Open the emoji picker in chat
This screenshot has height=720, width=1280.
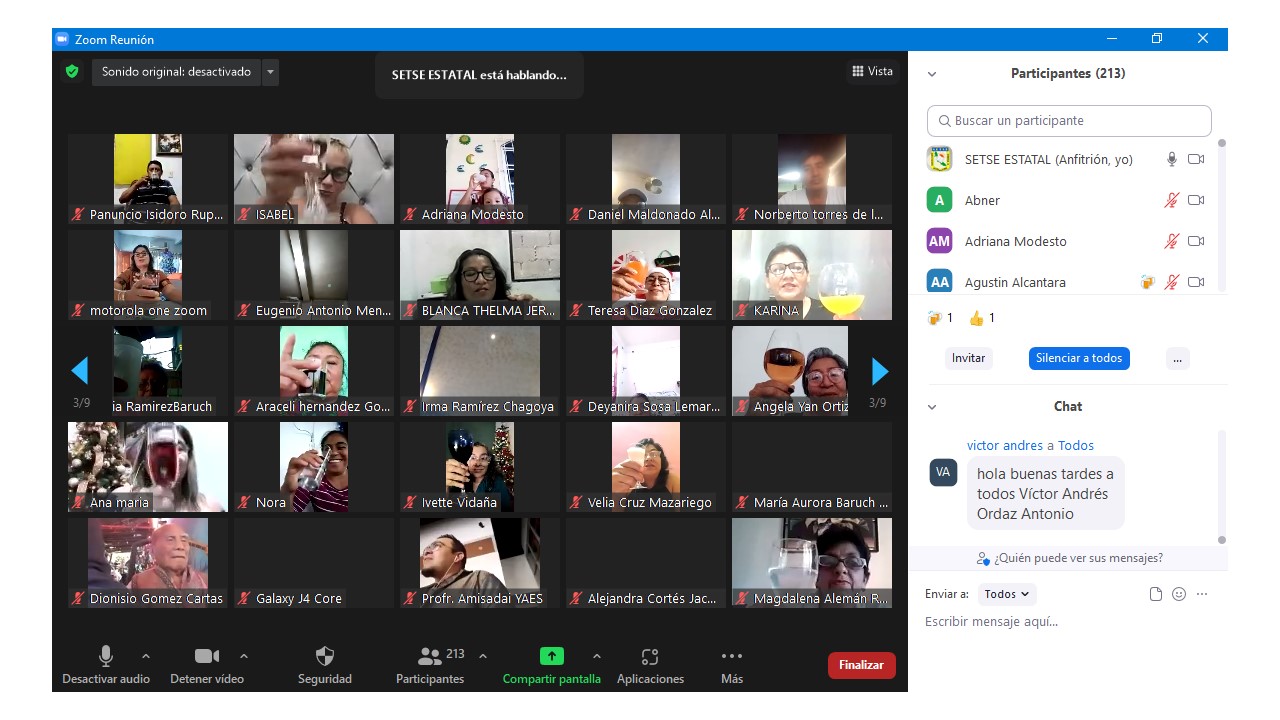coord(1179,594)
